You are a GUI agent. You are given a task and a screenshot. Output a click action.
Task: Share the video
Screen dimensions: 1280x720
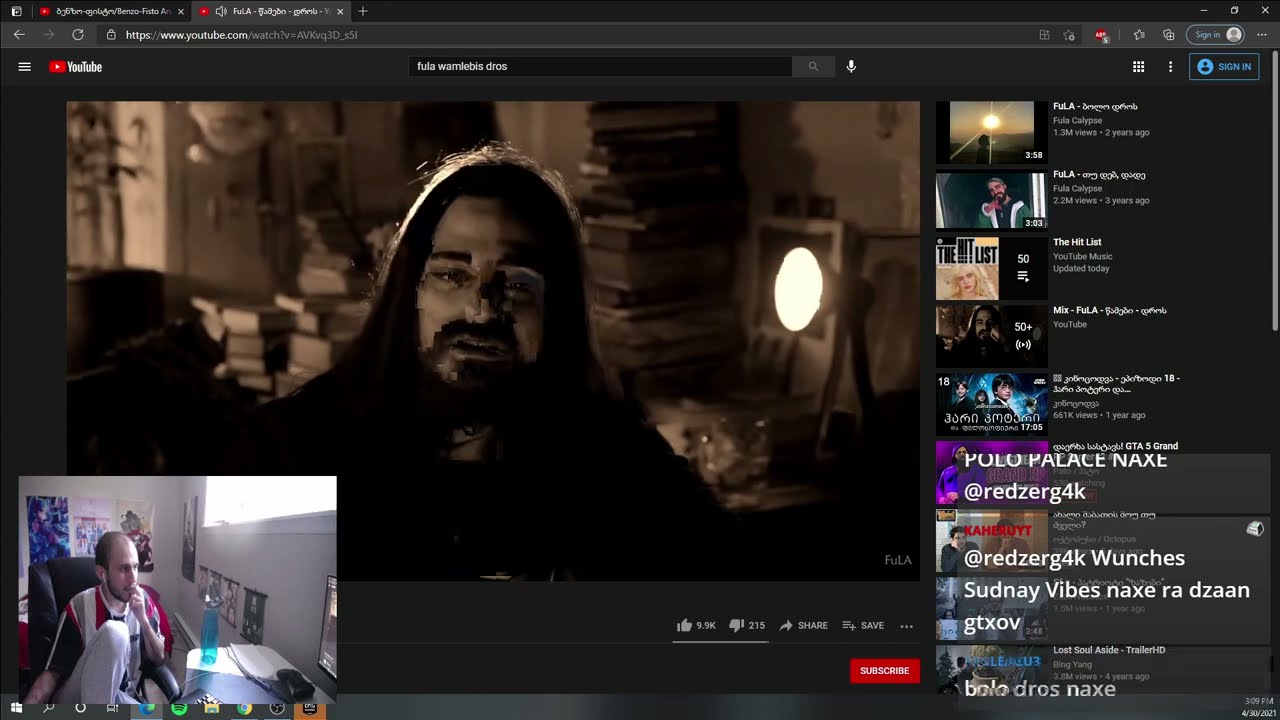[803, 626]
